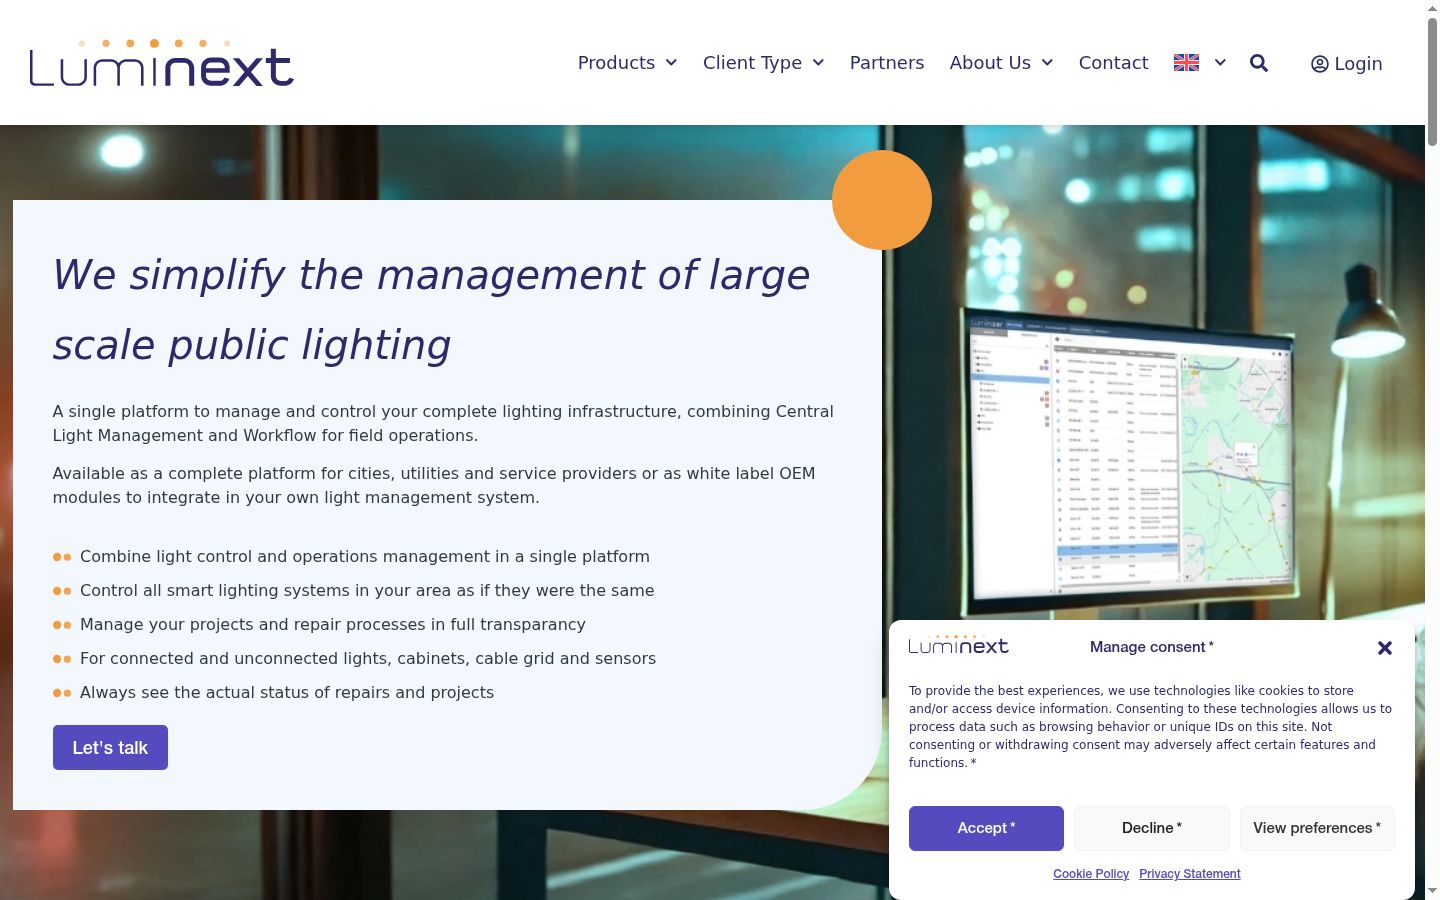Click 'Control all smart lighting systems' bullet
Image resolution: width=1440 pixels, height=900 pixels.
tap(367, 591)
